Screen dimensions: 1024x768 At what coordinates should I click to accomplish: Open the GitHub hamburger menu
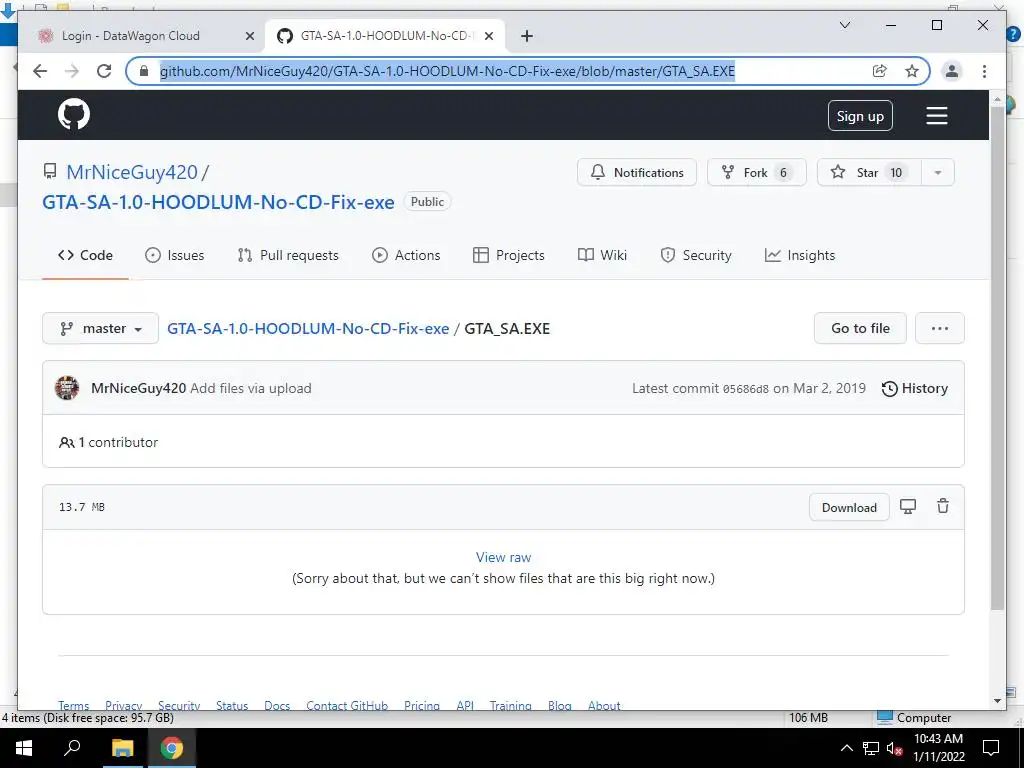936,116
